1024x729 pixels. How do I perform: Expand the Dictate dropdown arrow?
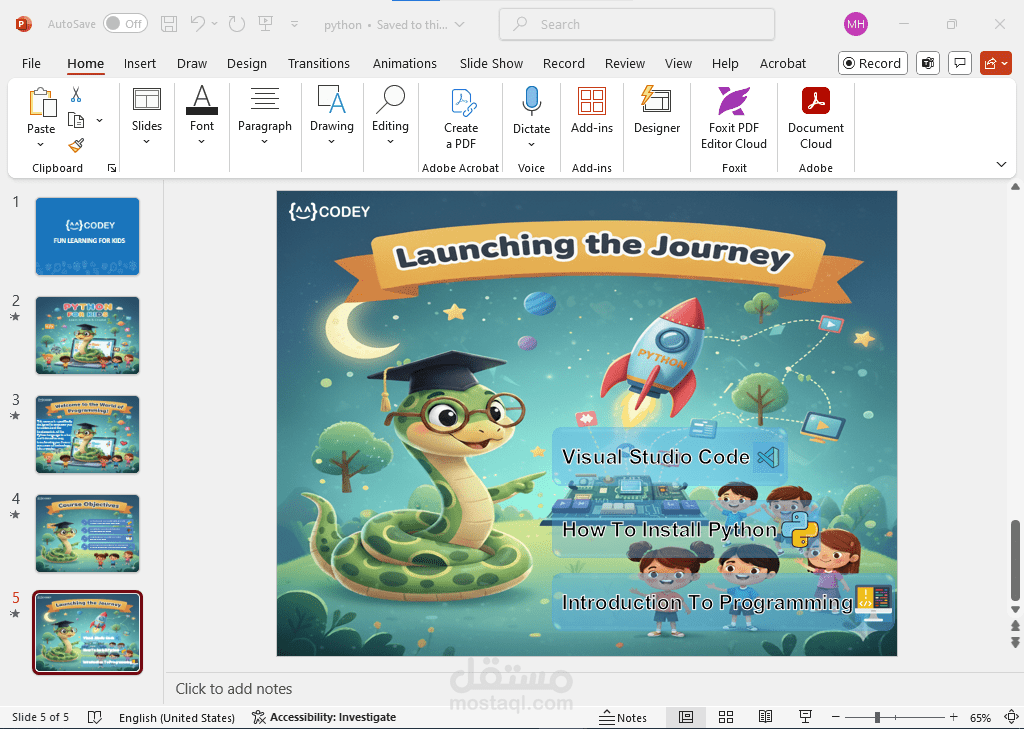point(531,144)
